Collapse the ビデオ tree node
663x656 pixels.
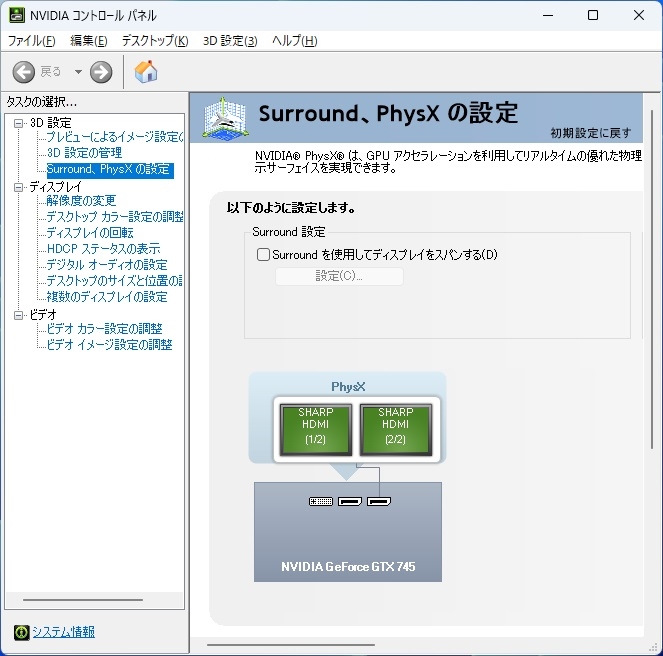click(18, 315)
